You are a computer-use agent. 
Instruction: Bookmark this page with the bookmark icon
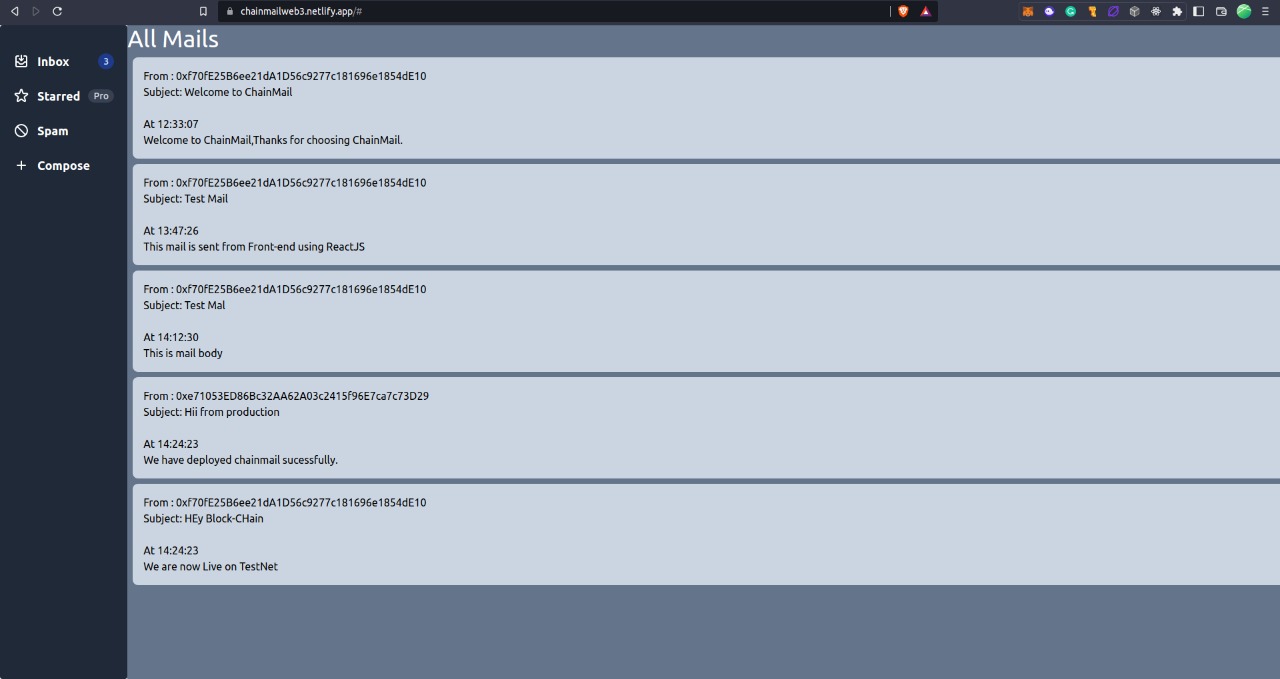tap(203, 11)
